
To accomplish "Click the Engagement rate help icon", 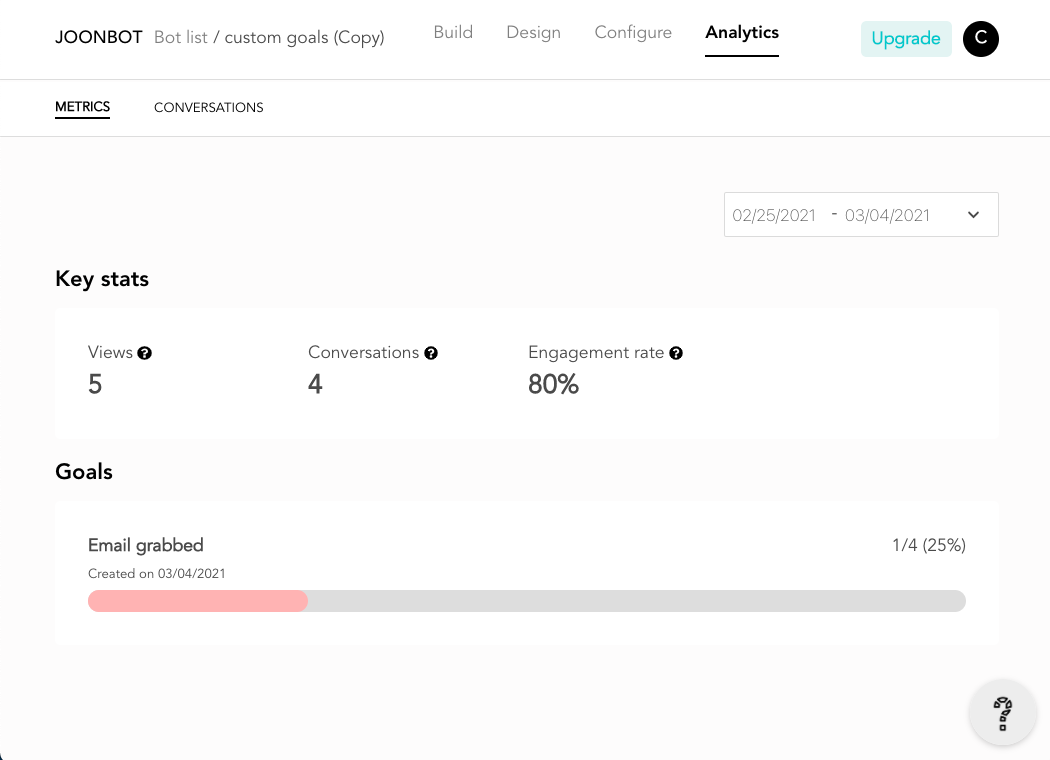I will [x=676, y=353].
